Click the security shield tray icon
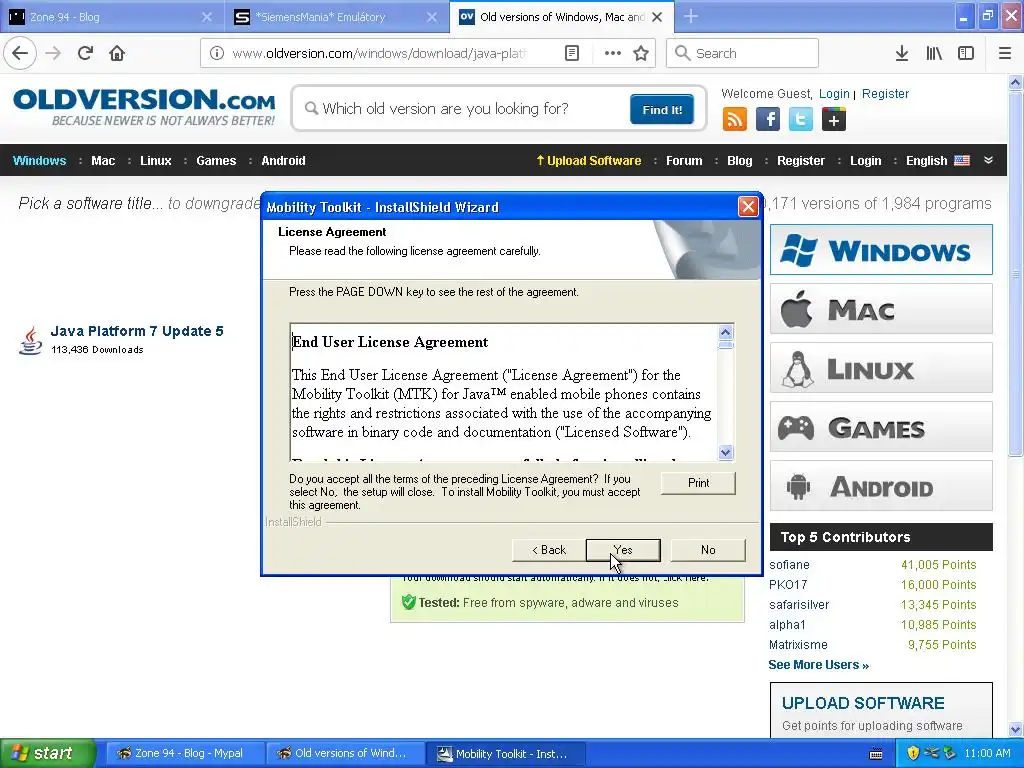This screenshot has width=1024, height=768. click(913, 753)
